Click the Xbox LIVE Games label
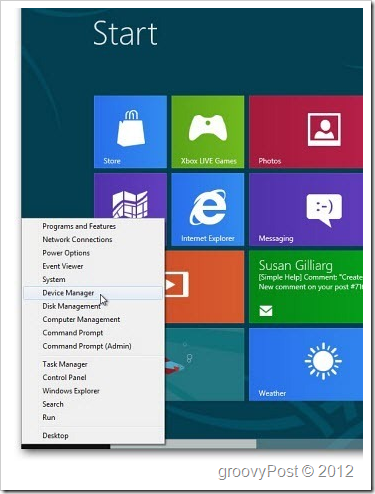The image size is (375, 494). coord(209,161)
